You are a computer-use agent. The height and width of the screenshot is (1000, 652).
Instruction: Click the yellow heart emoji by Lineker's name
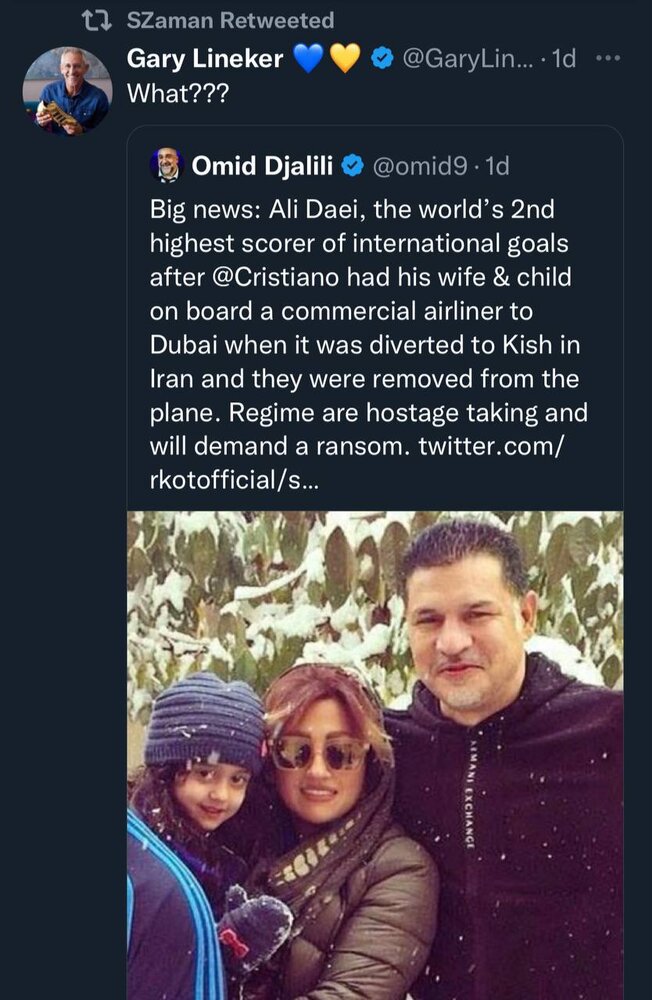[344, 60]
